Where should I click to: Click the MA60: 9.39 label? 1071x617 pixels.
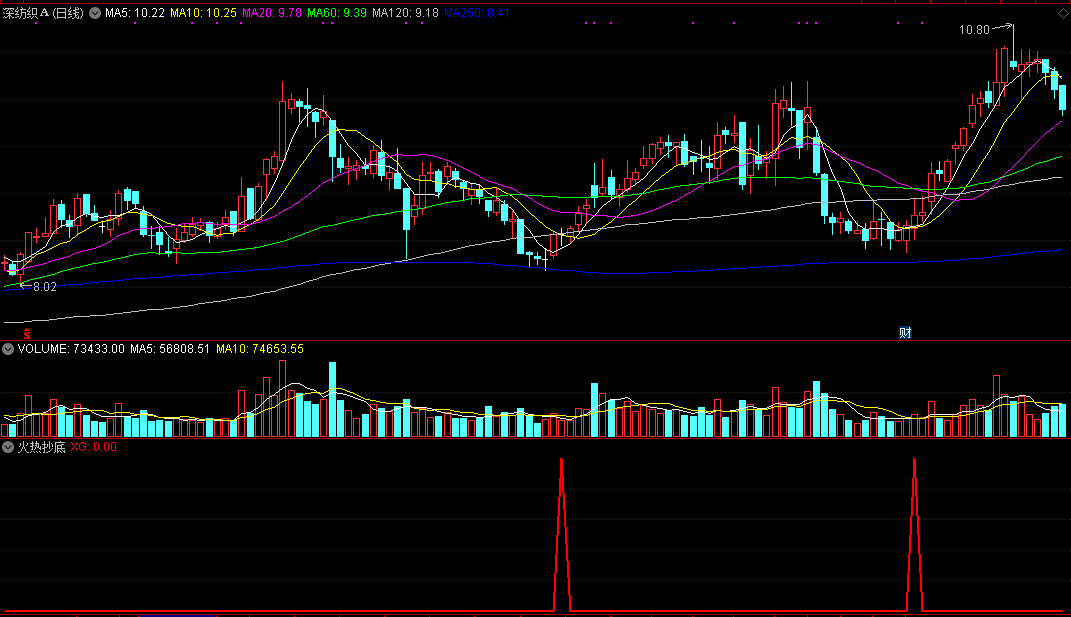pos(337,13)
